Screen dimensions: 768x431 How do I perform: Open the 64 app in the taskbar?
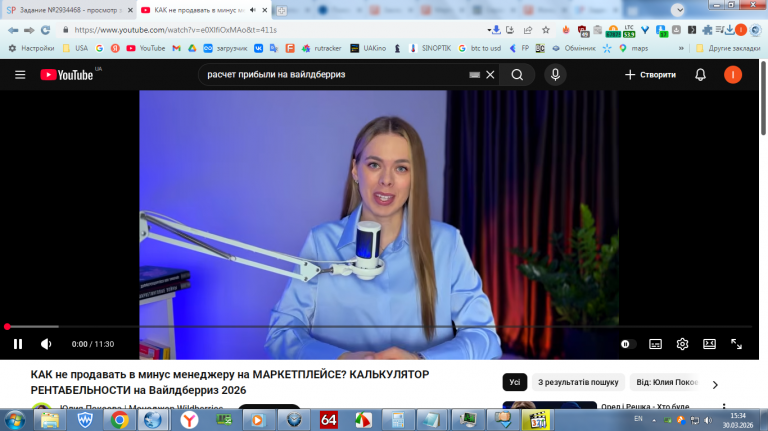coord(328,420)
